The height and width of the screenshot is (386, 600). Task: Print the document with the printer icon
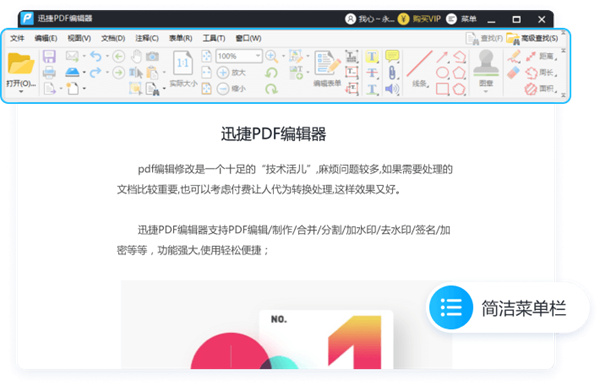click(x=49, y=72)
